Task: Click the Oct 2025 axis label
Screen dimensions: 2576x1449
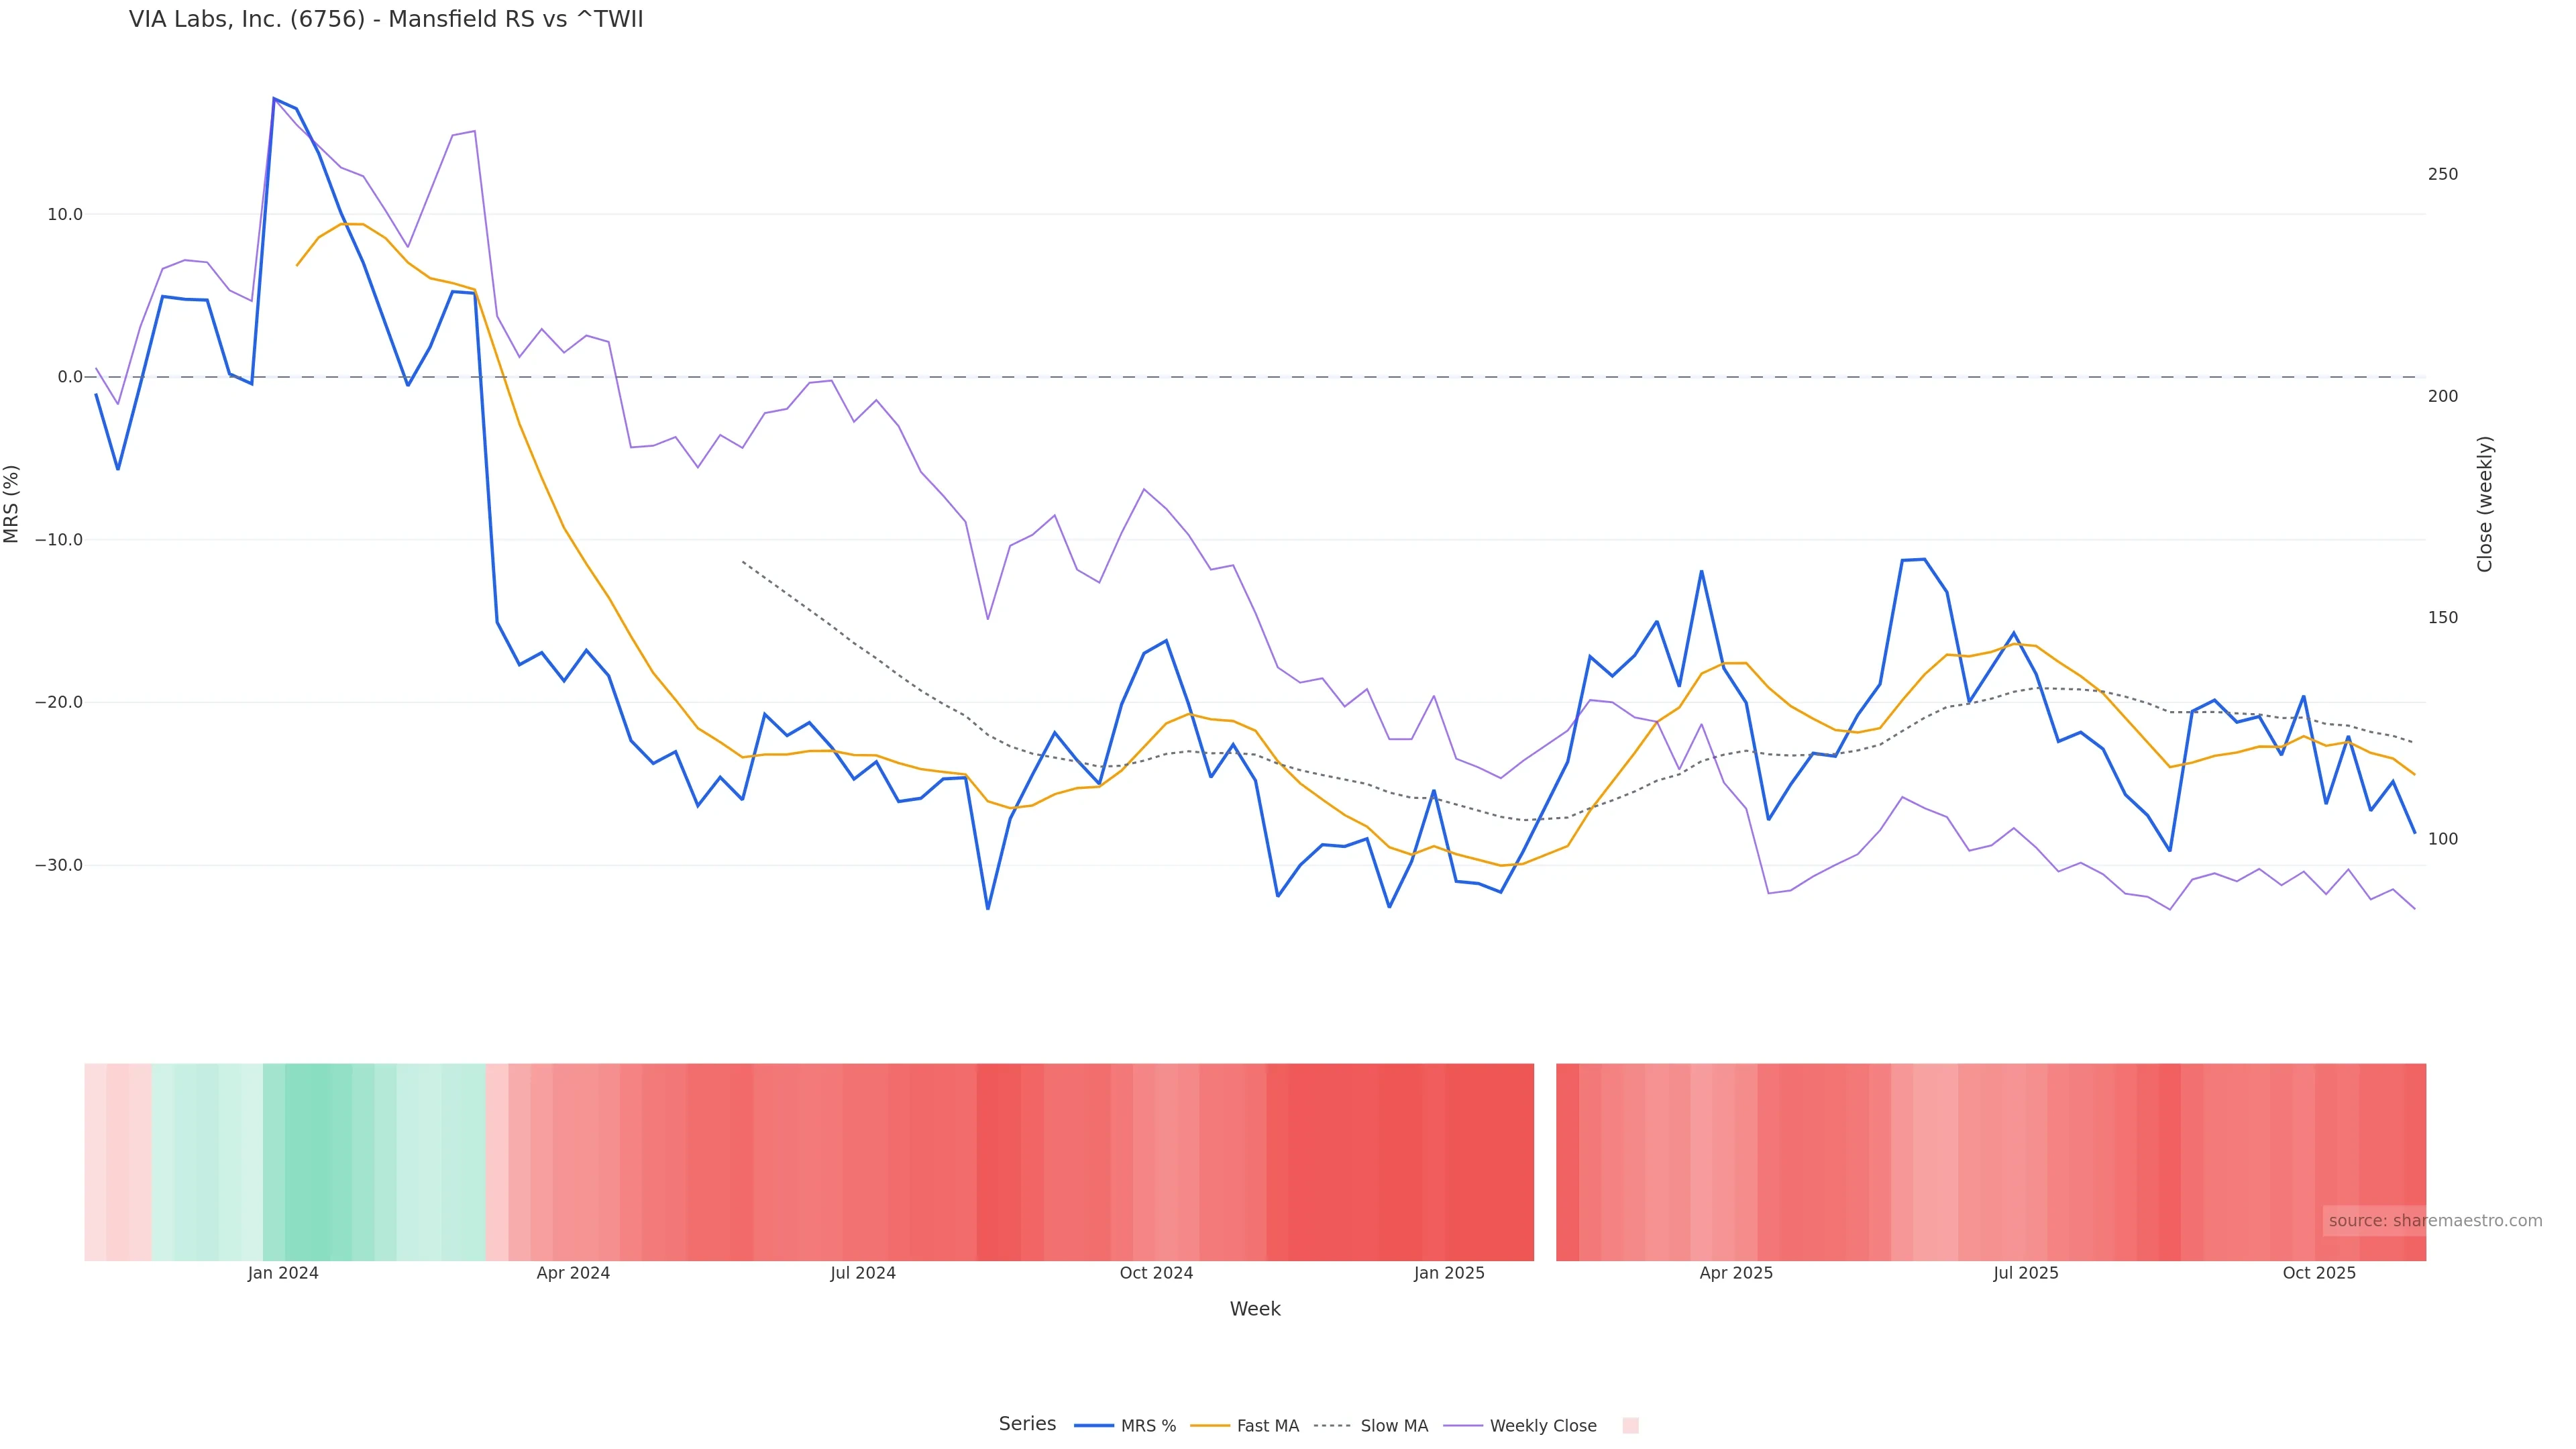Action: click(2319, 1273)
